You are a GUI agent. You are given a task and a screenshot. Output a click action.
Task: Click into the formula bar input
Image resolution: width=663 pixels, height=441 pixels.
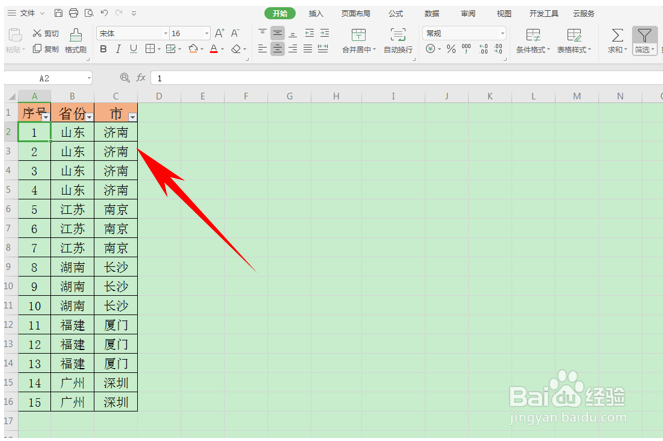[x=406, y=78]
